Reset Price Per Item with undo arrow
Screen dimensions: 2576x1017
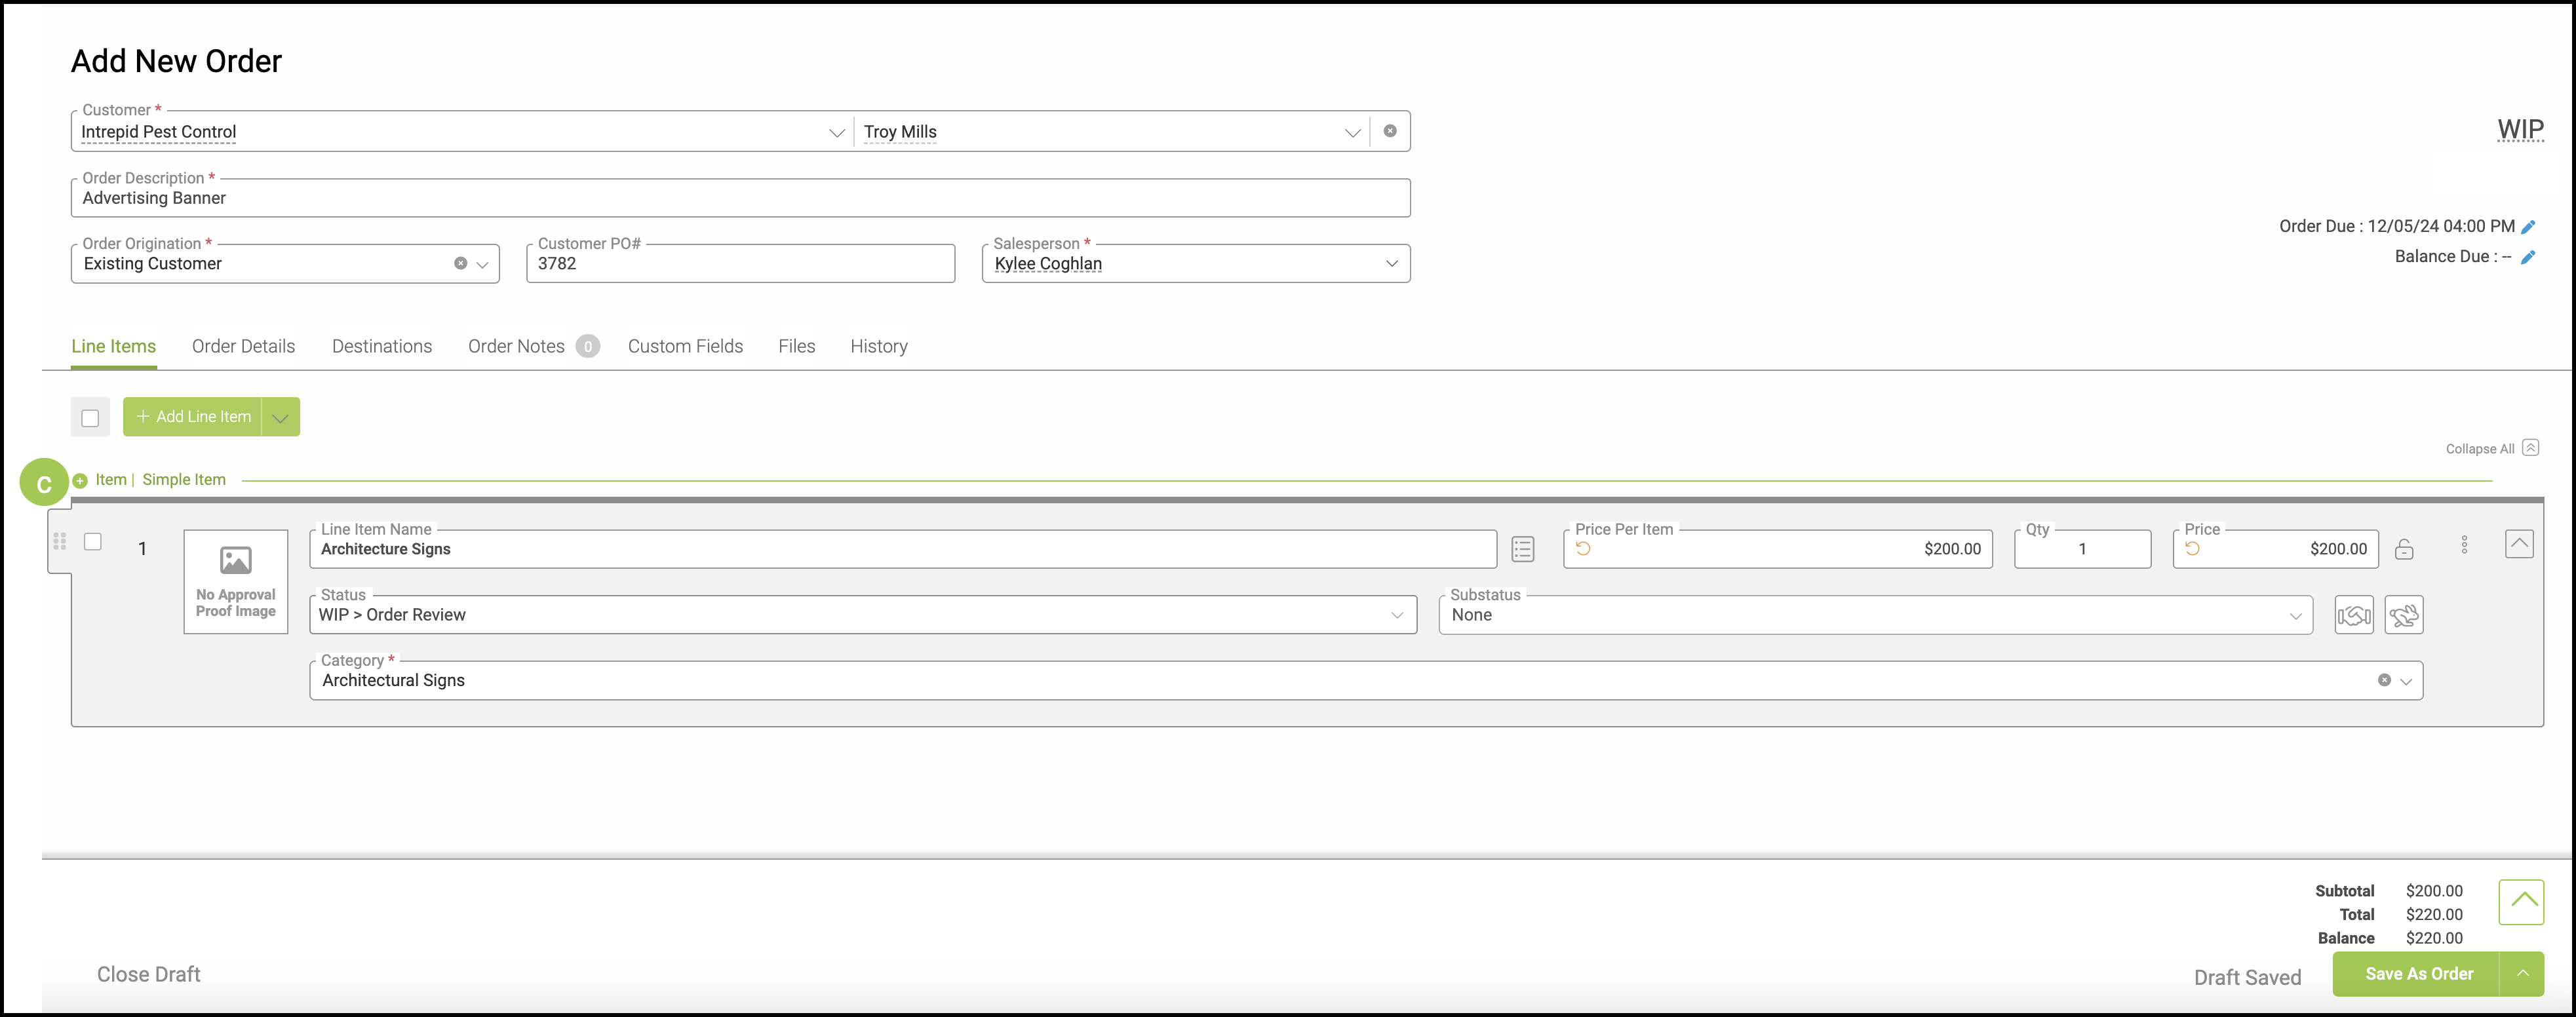tap(1583, 548)
